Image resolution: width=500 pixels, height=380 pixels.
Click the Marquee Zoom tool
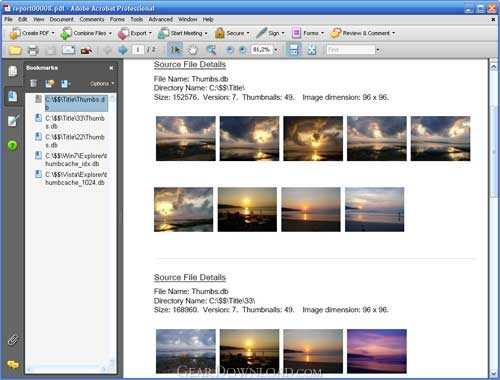tap(211, 50)
